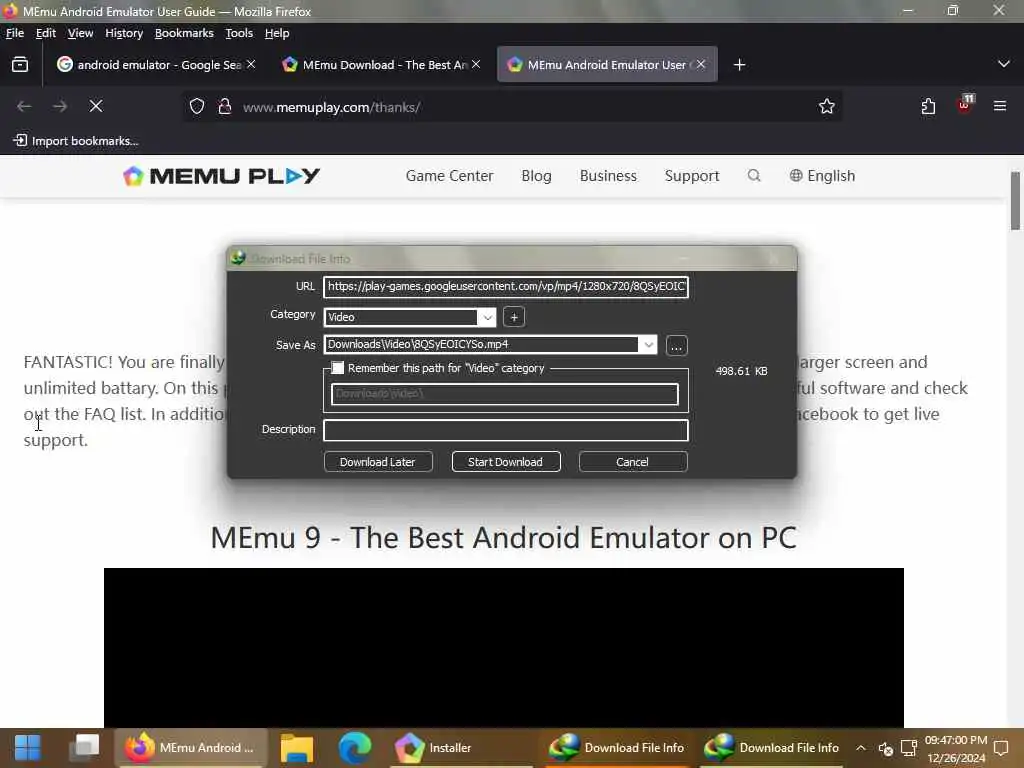This screenshot has height=768, width=1024.
Task: Launch Microsoft Edge from taskbar
Action: [x=354, y=748]
